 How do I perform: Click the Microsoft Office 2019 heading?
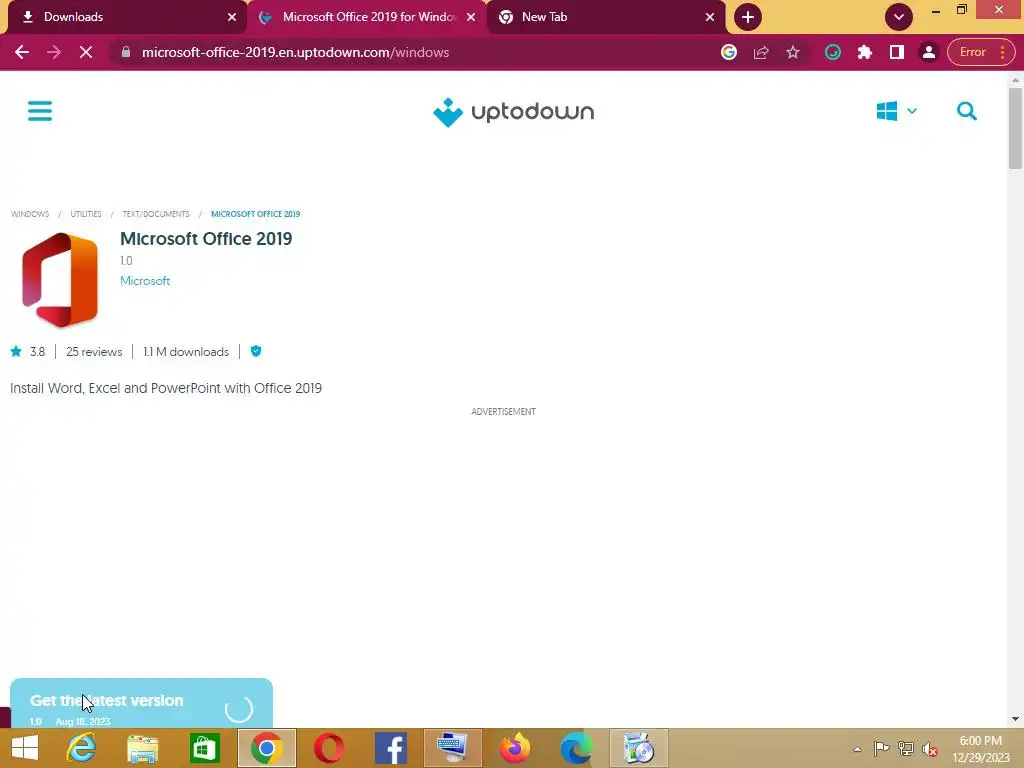tap(206, 239)
